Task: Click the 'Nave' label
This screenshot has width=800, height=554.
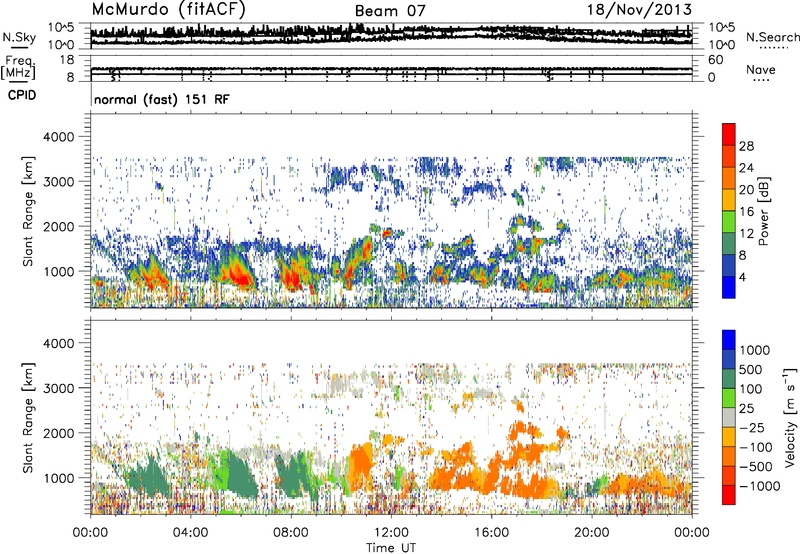Action: [761, 69]
